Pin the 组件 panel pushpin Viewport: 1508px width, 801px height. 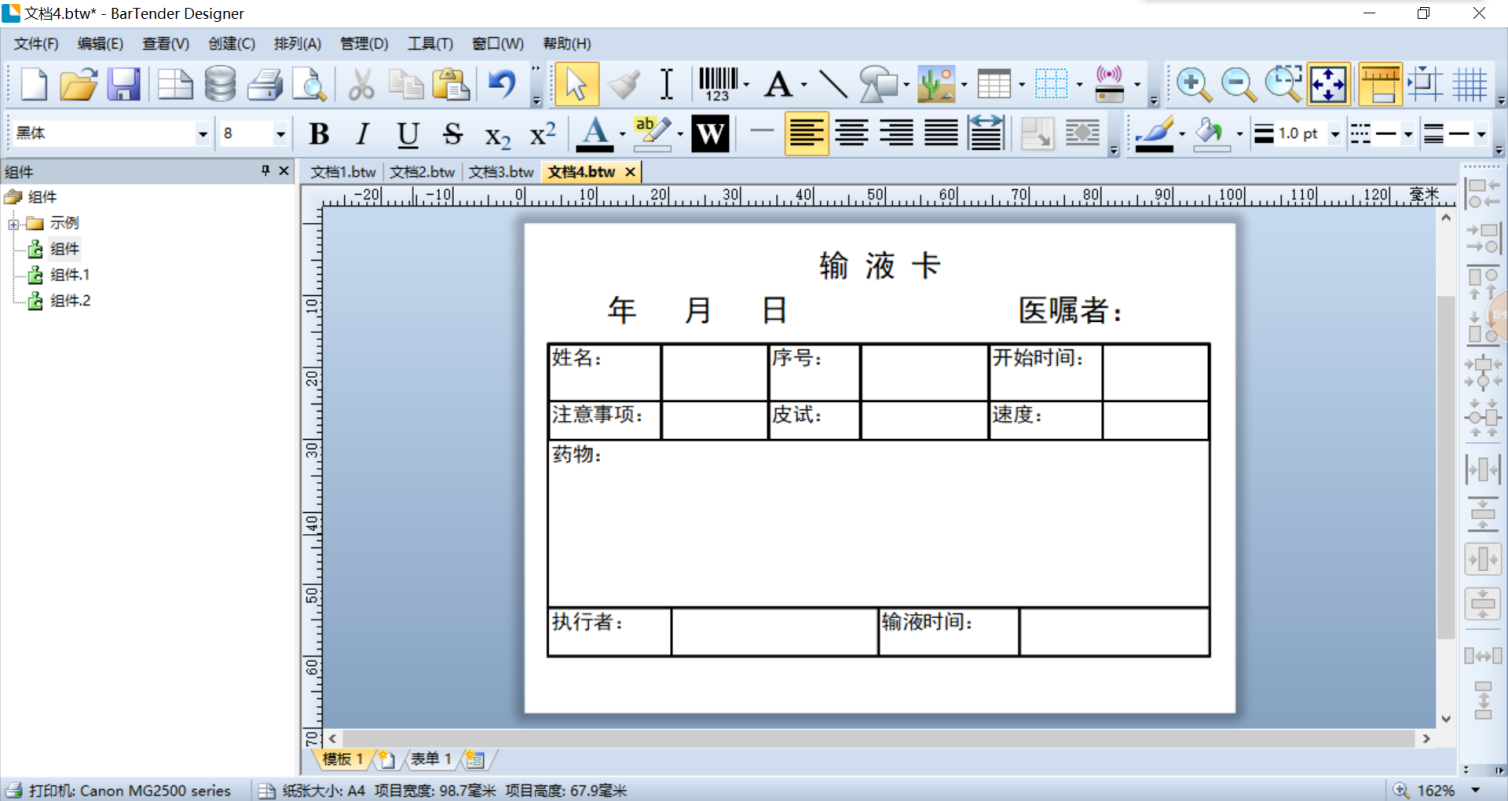tap(265, 171)
